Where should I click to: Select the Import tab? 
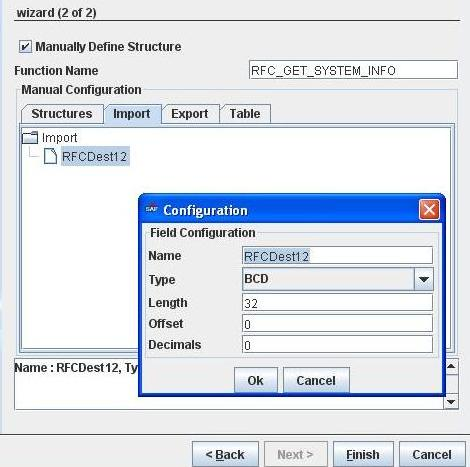click(x=132, y=114)
